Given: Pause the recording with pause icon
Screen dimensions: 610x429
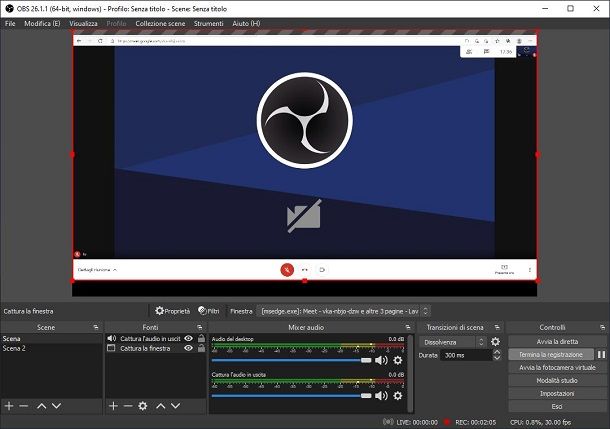Looking at the screenshot, I should click(x=601, y=354).
